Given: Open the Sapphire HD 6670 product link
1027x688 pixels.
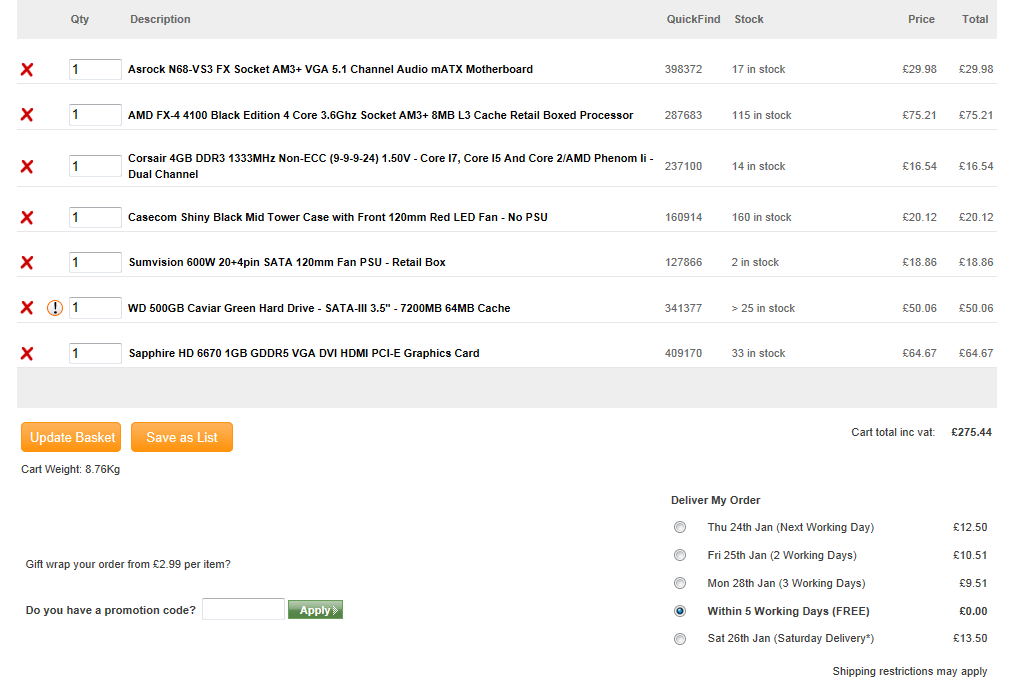Looking at the screenshot, I should (x=304, y=353).
